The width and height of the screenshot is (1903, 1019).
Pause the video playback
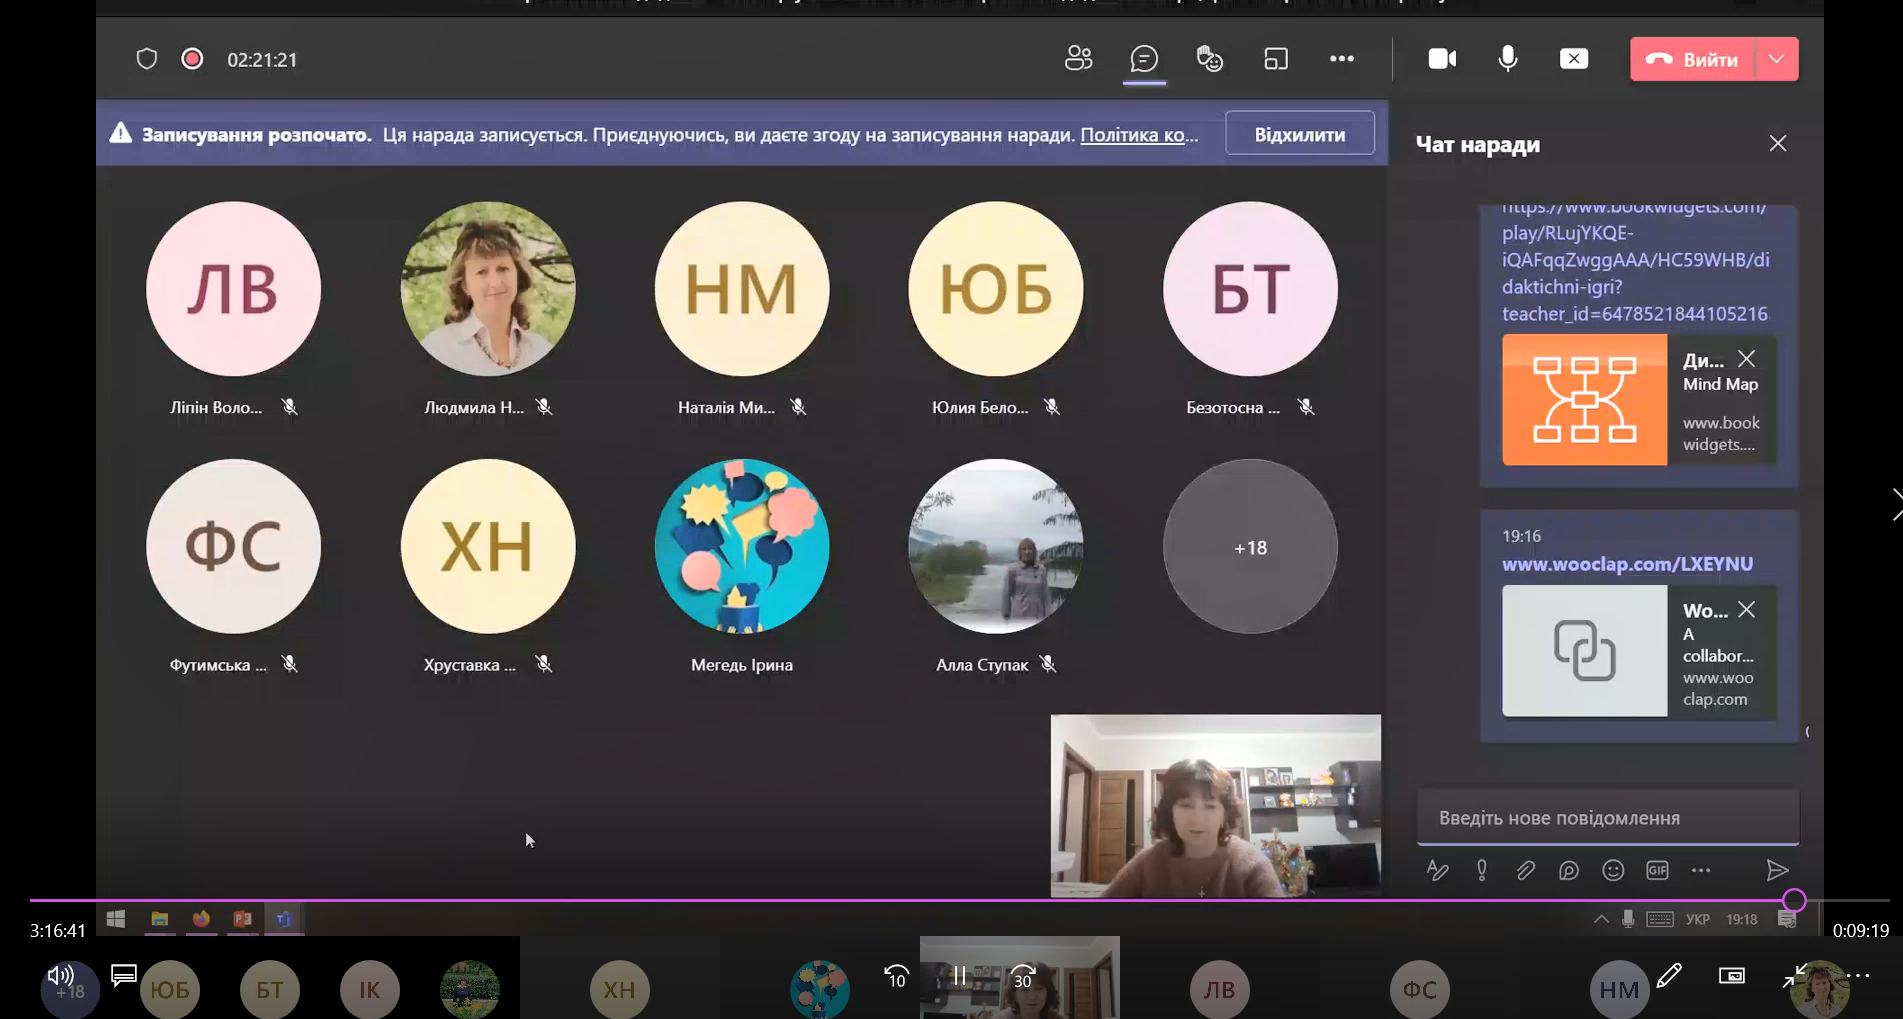pyautogui.click(x=959, y=976)
